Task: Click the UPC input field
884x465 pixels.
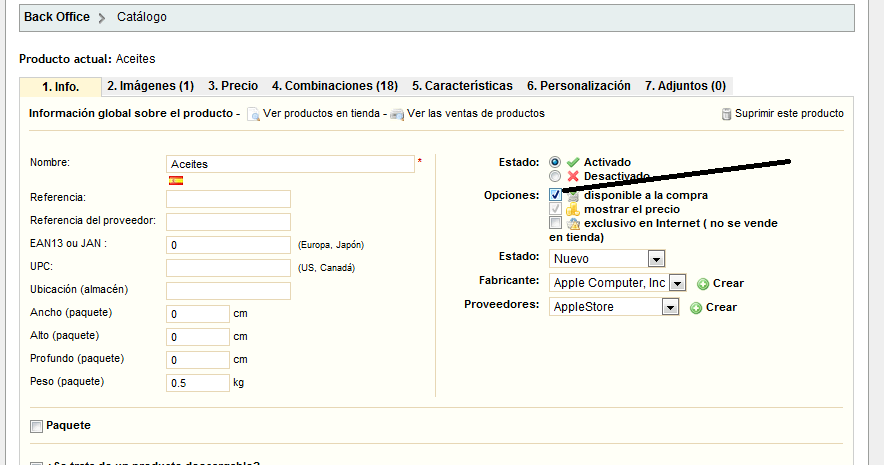Action: pyautogui.click(x=228, y=268)
